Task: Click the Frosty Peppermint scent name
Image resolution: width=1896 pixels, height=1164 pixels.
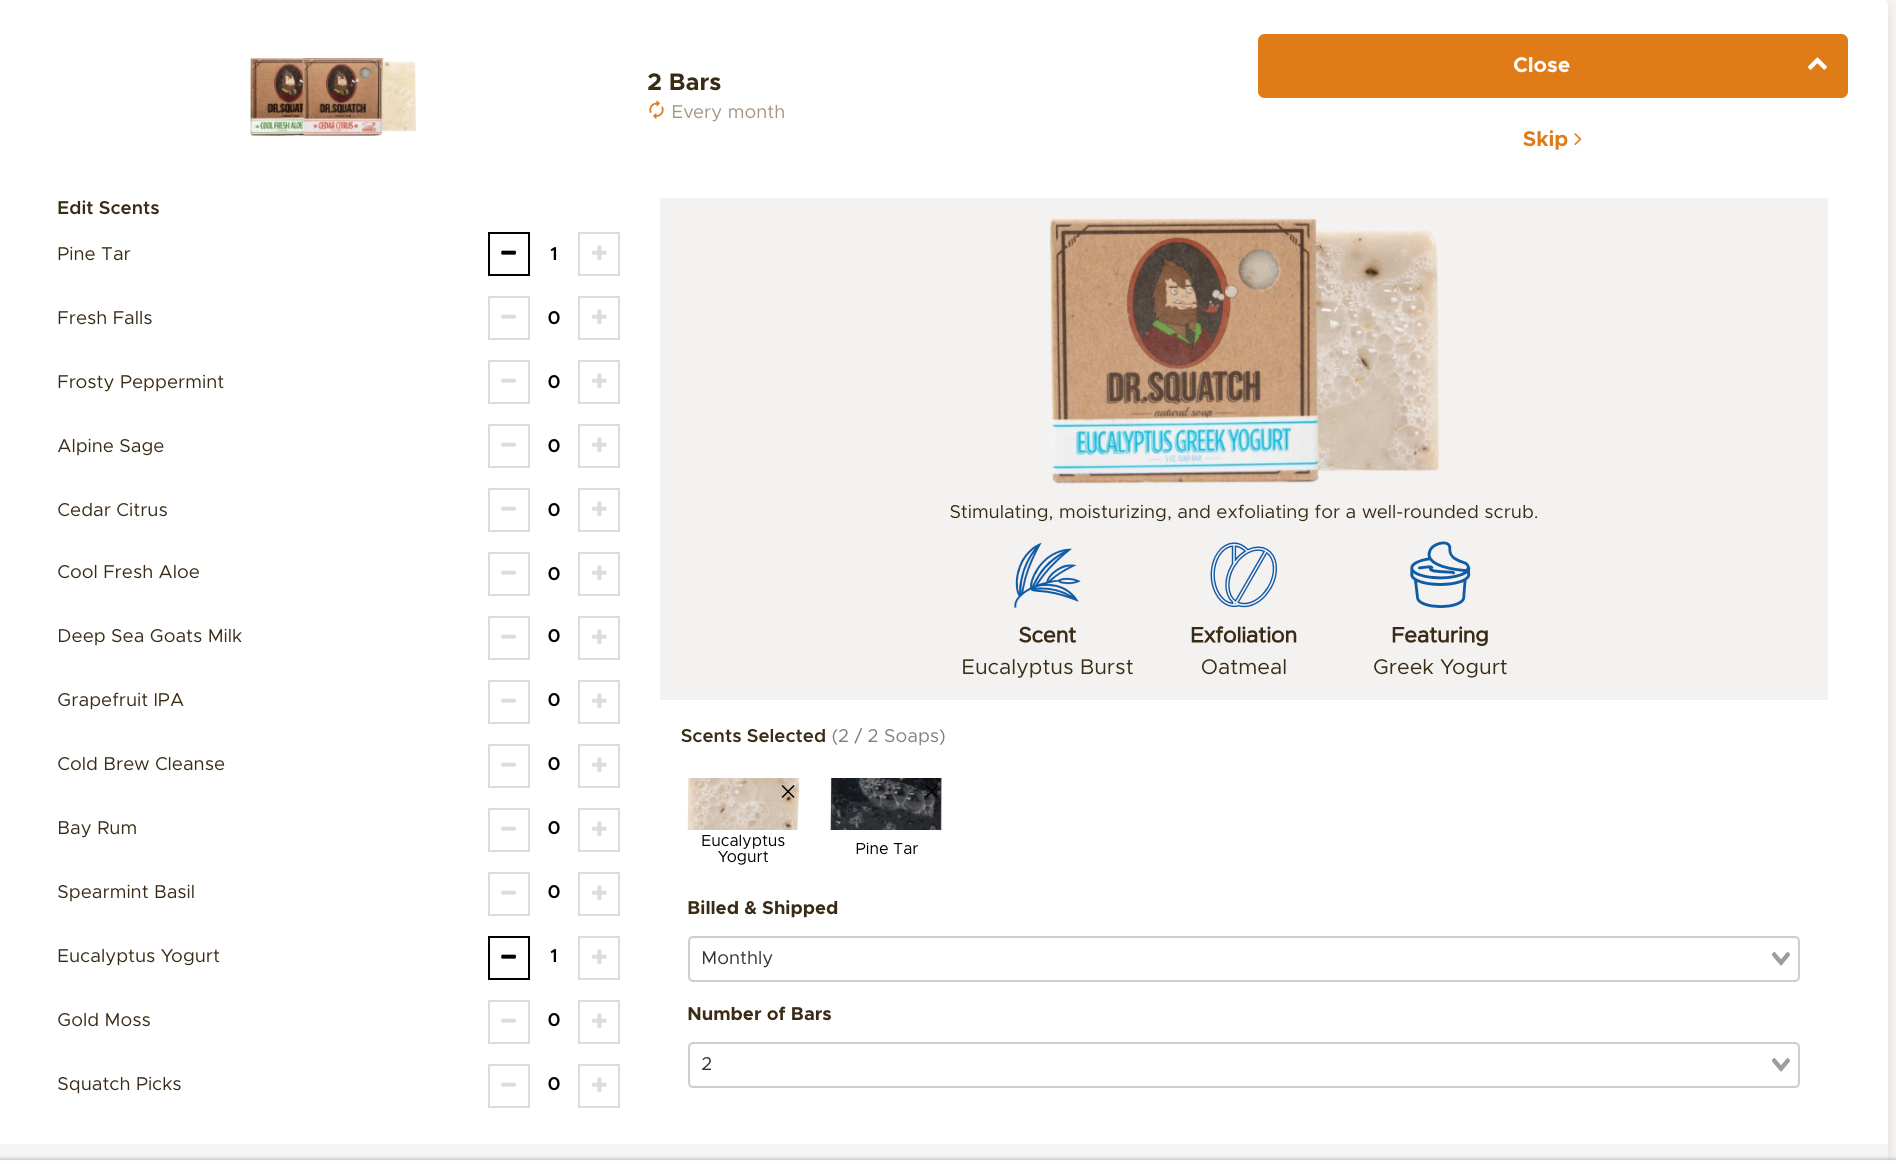Action: [x=140, y=382]
